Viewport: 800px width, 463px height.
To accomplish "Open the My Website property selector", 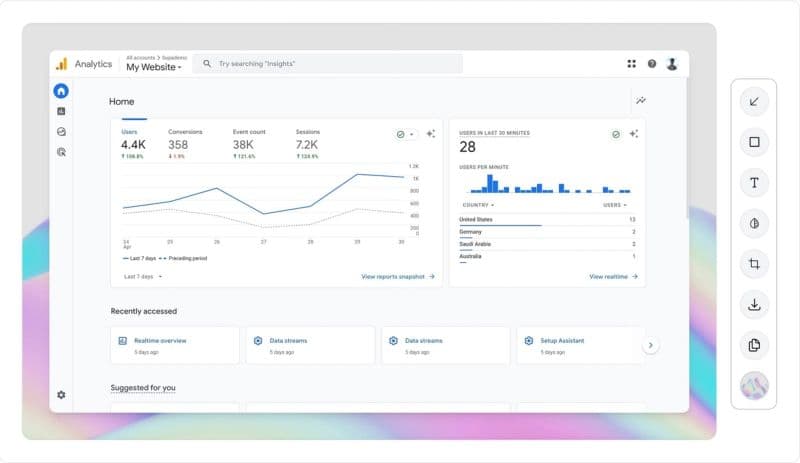I will [154, 67].
